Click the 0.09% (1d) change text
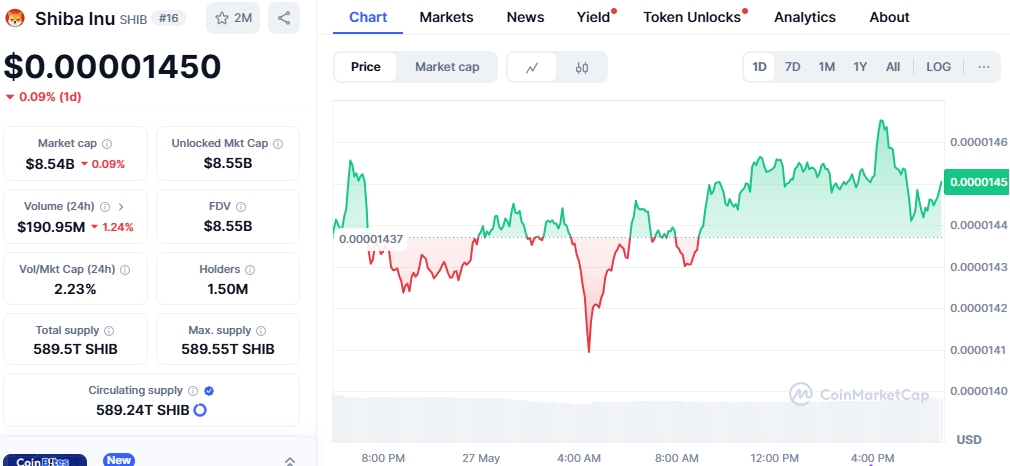The image size is (1010, 466). [x=50, y=97]
